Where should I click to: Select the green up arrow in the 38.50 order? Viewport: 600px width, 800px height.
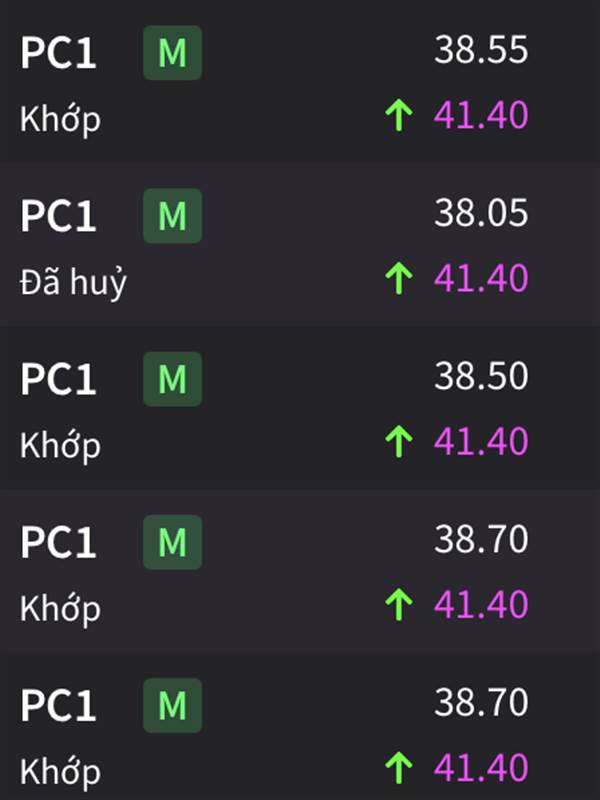click(399, 442)
